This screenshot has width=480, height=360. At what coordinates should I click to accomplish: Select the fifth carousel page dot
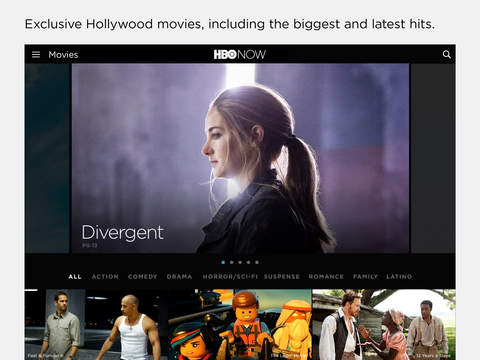(257, 262)
